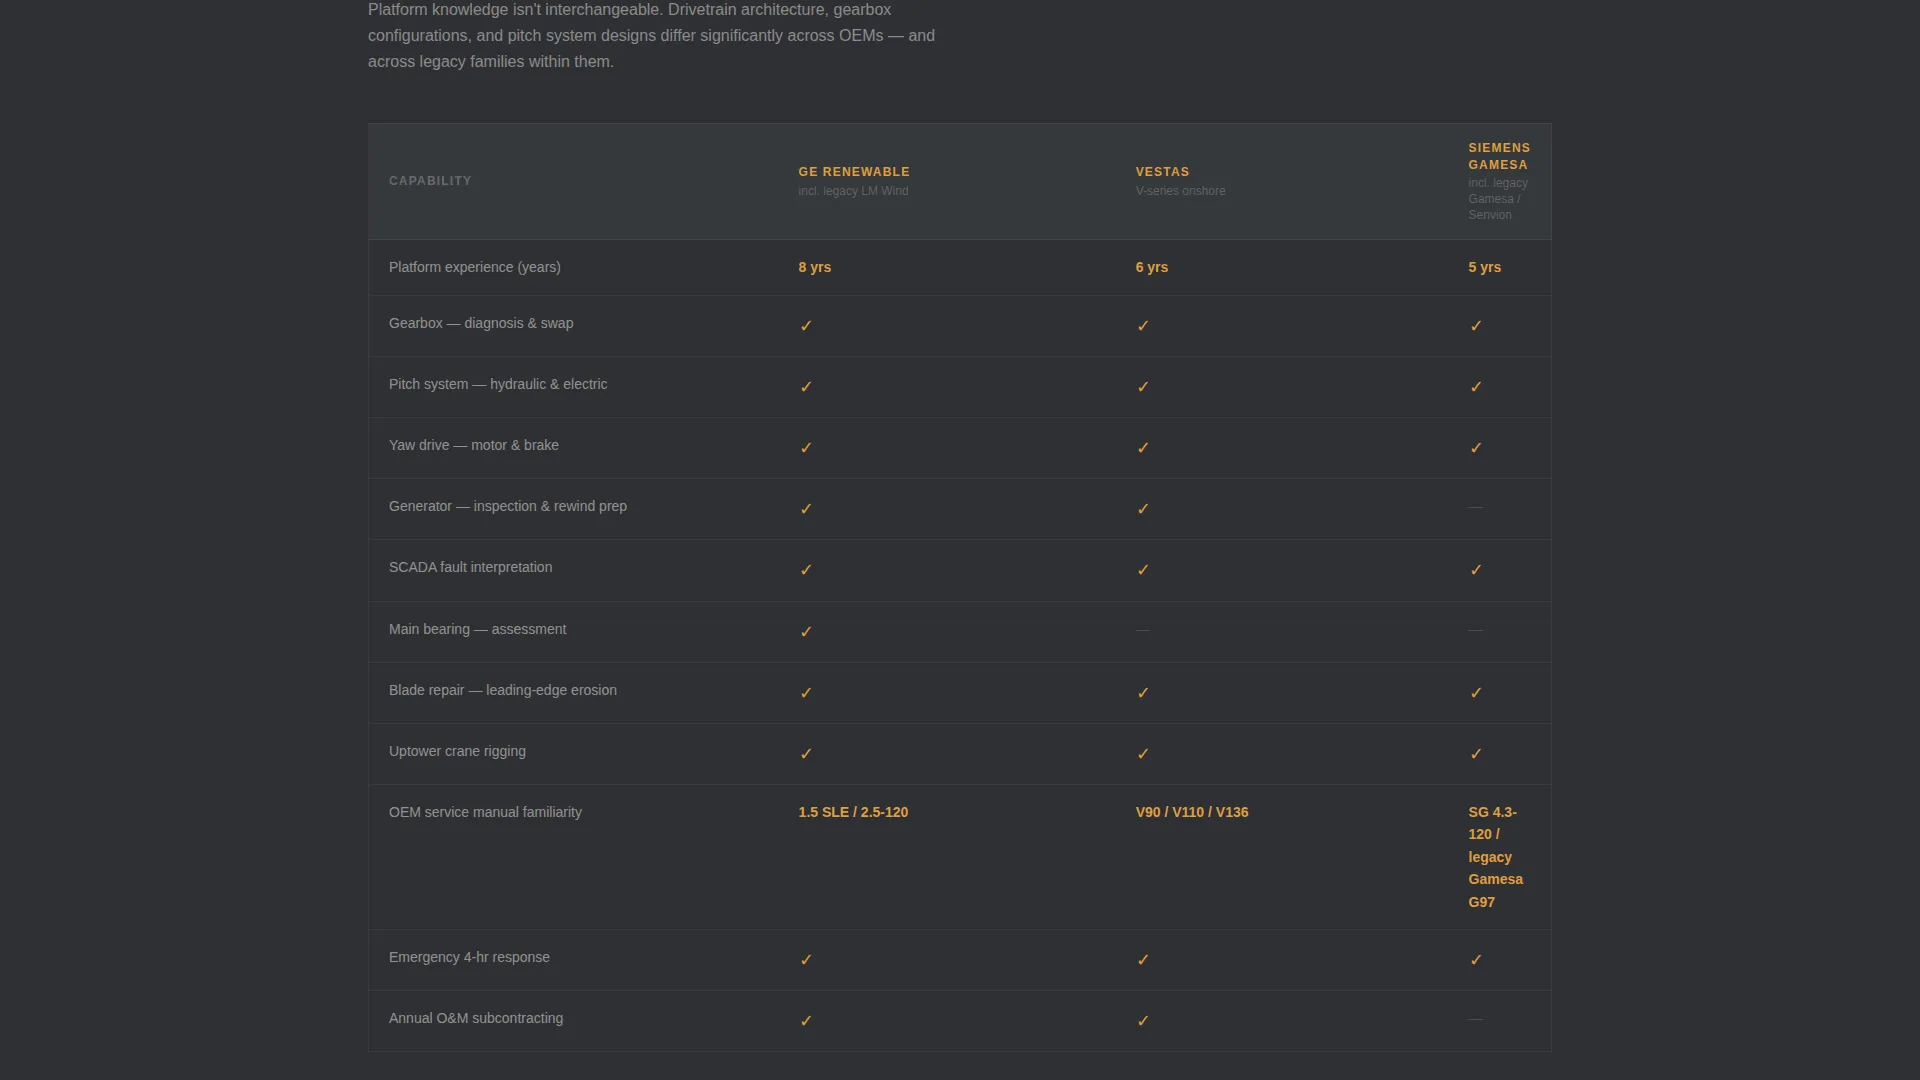The height and width of the screenshot is (1080, 1920).
Task: Click GE checkmark in Pitch system row
Action: coord(806,387)
